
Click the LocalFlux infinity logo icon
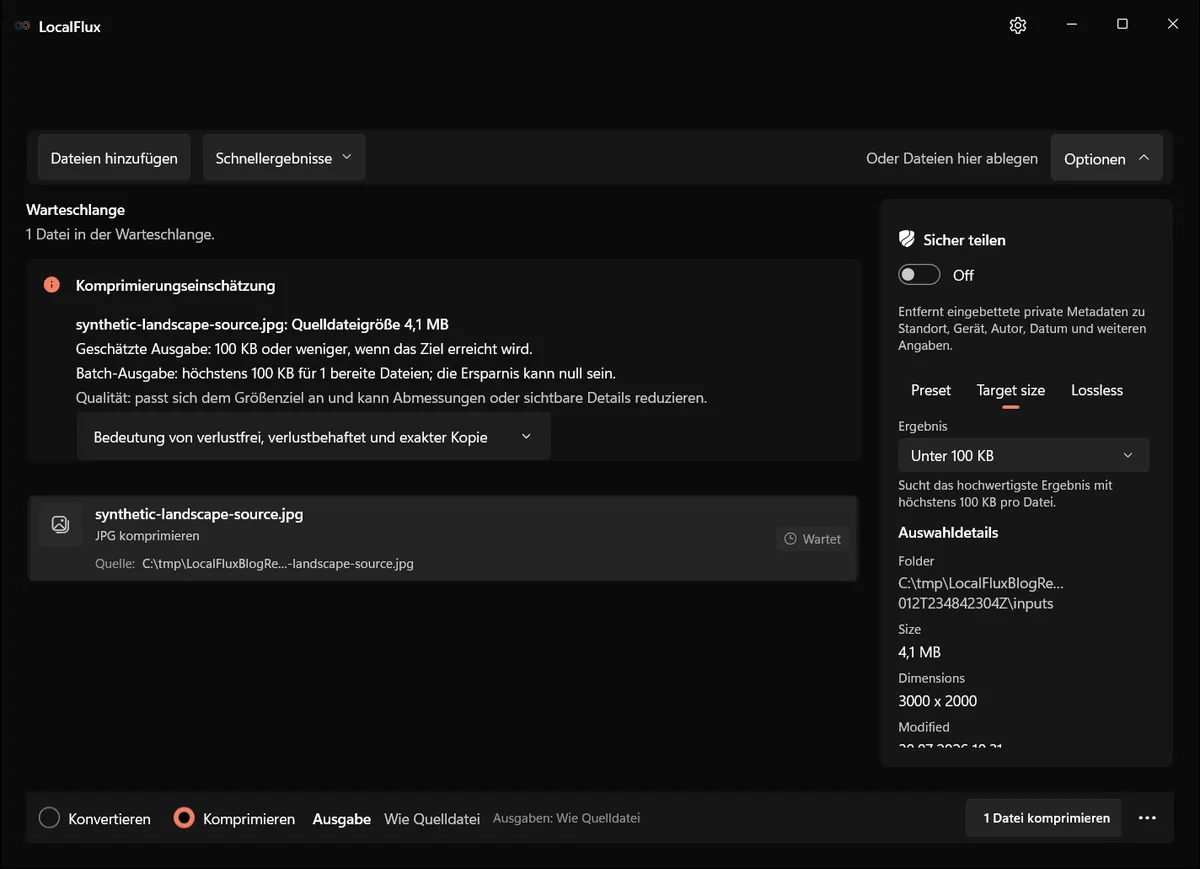pos(22,27)
